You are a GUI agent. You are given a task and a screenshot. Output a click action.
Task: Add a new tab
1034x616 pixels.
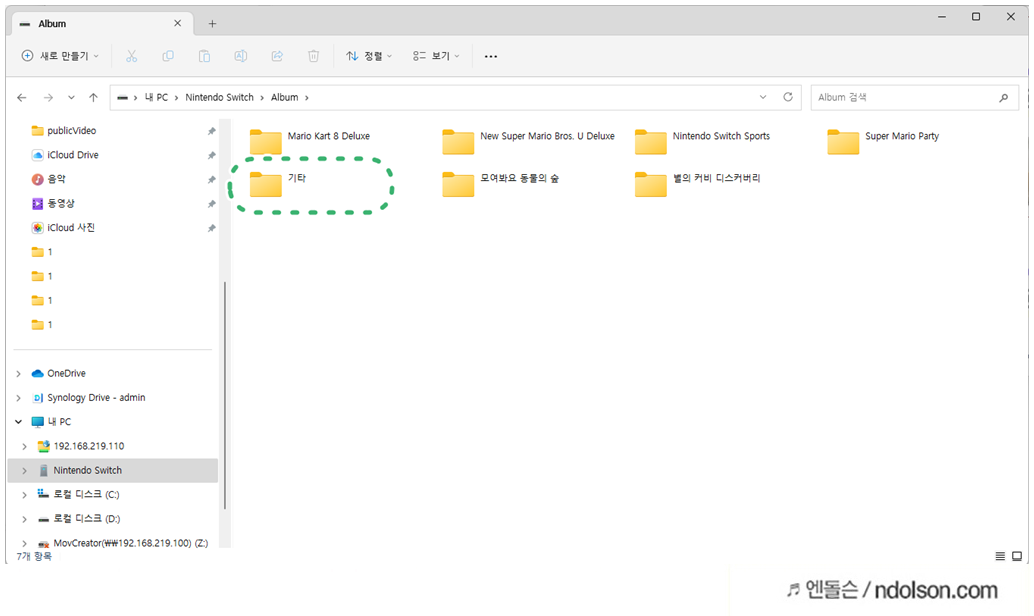point(212,24)
